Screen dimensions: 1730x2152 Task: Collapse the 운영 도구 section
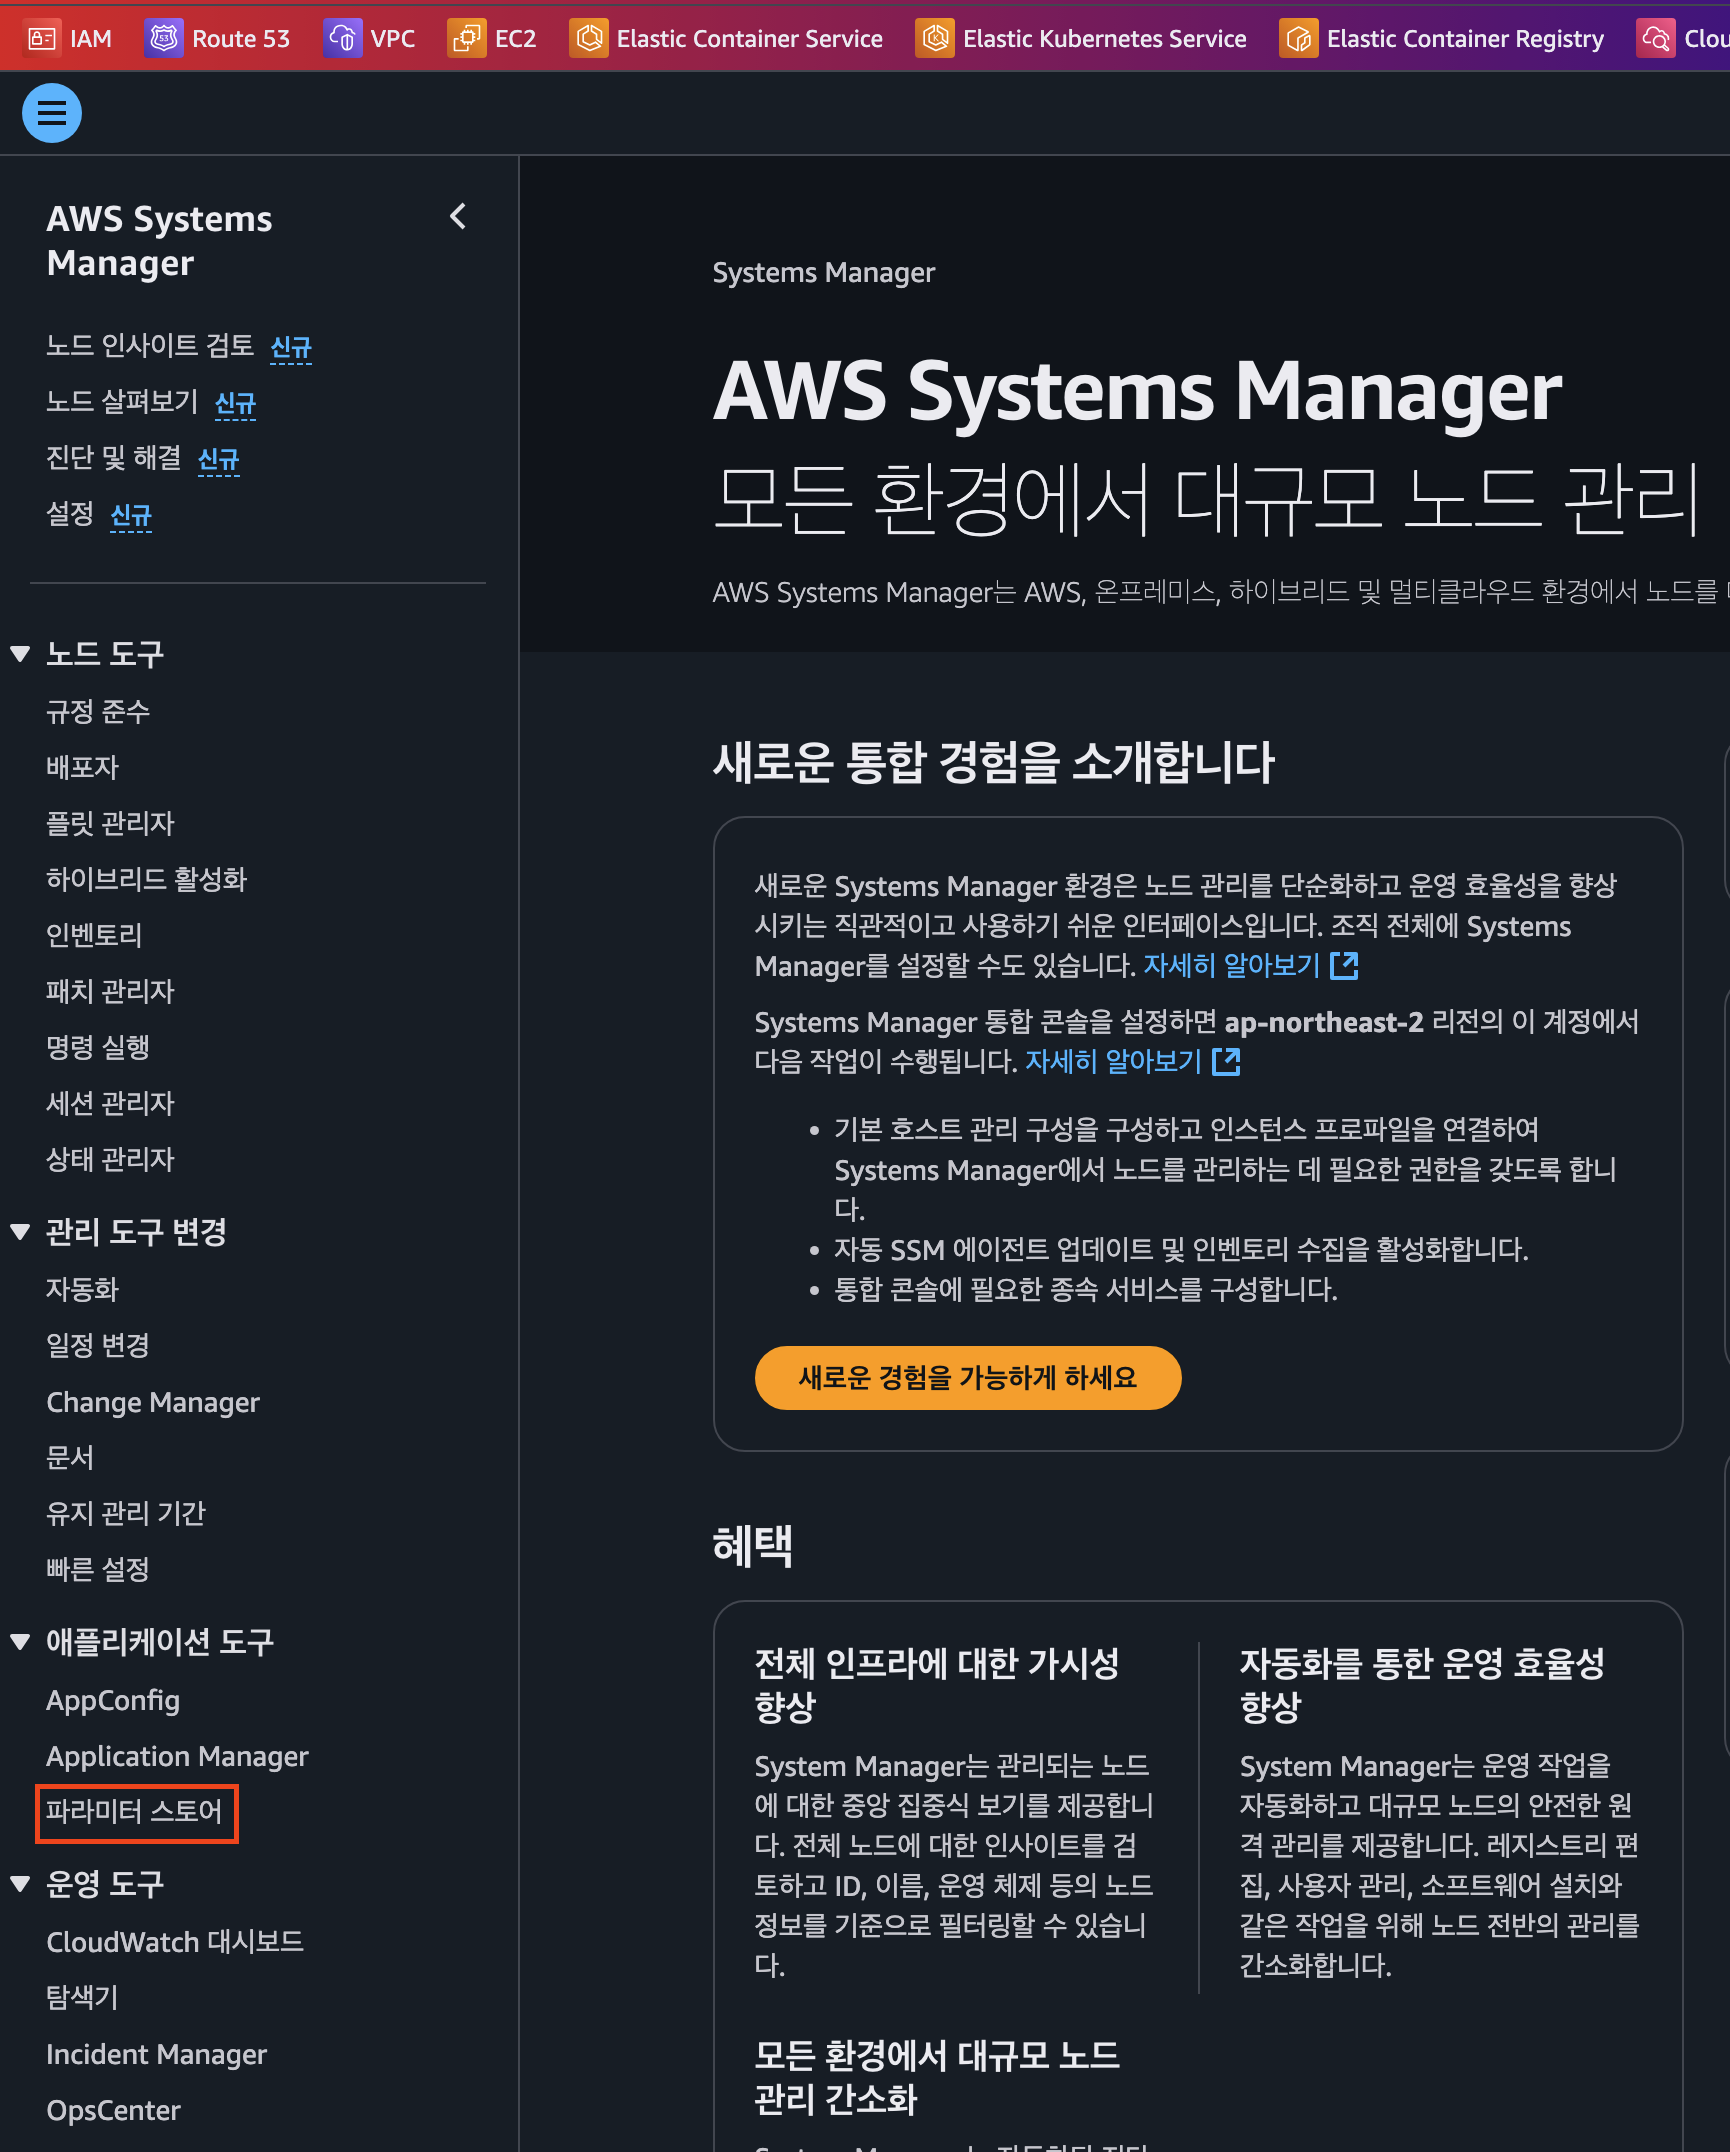pyautogui.click(x=20, y=1884)
